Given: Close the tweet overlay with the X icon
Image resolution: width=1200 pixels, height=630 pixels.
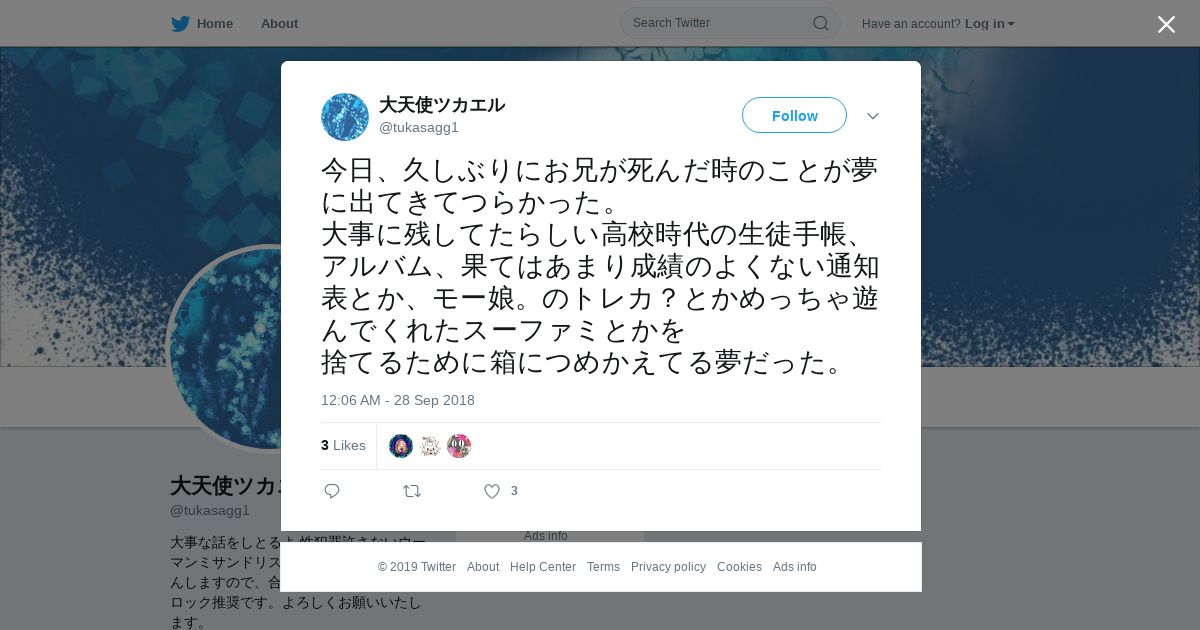Looking at the screenshot, I should click(1166, 24).
